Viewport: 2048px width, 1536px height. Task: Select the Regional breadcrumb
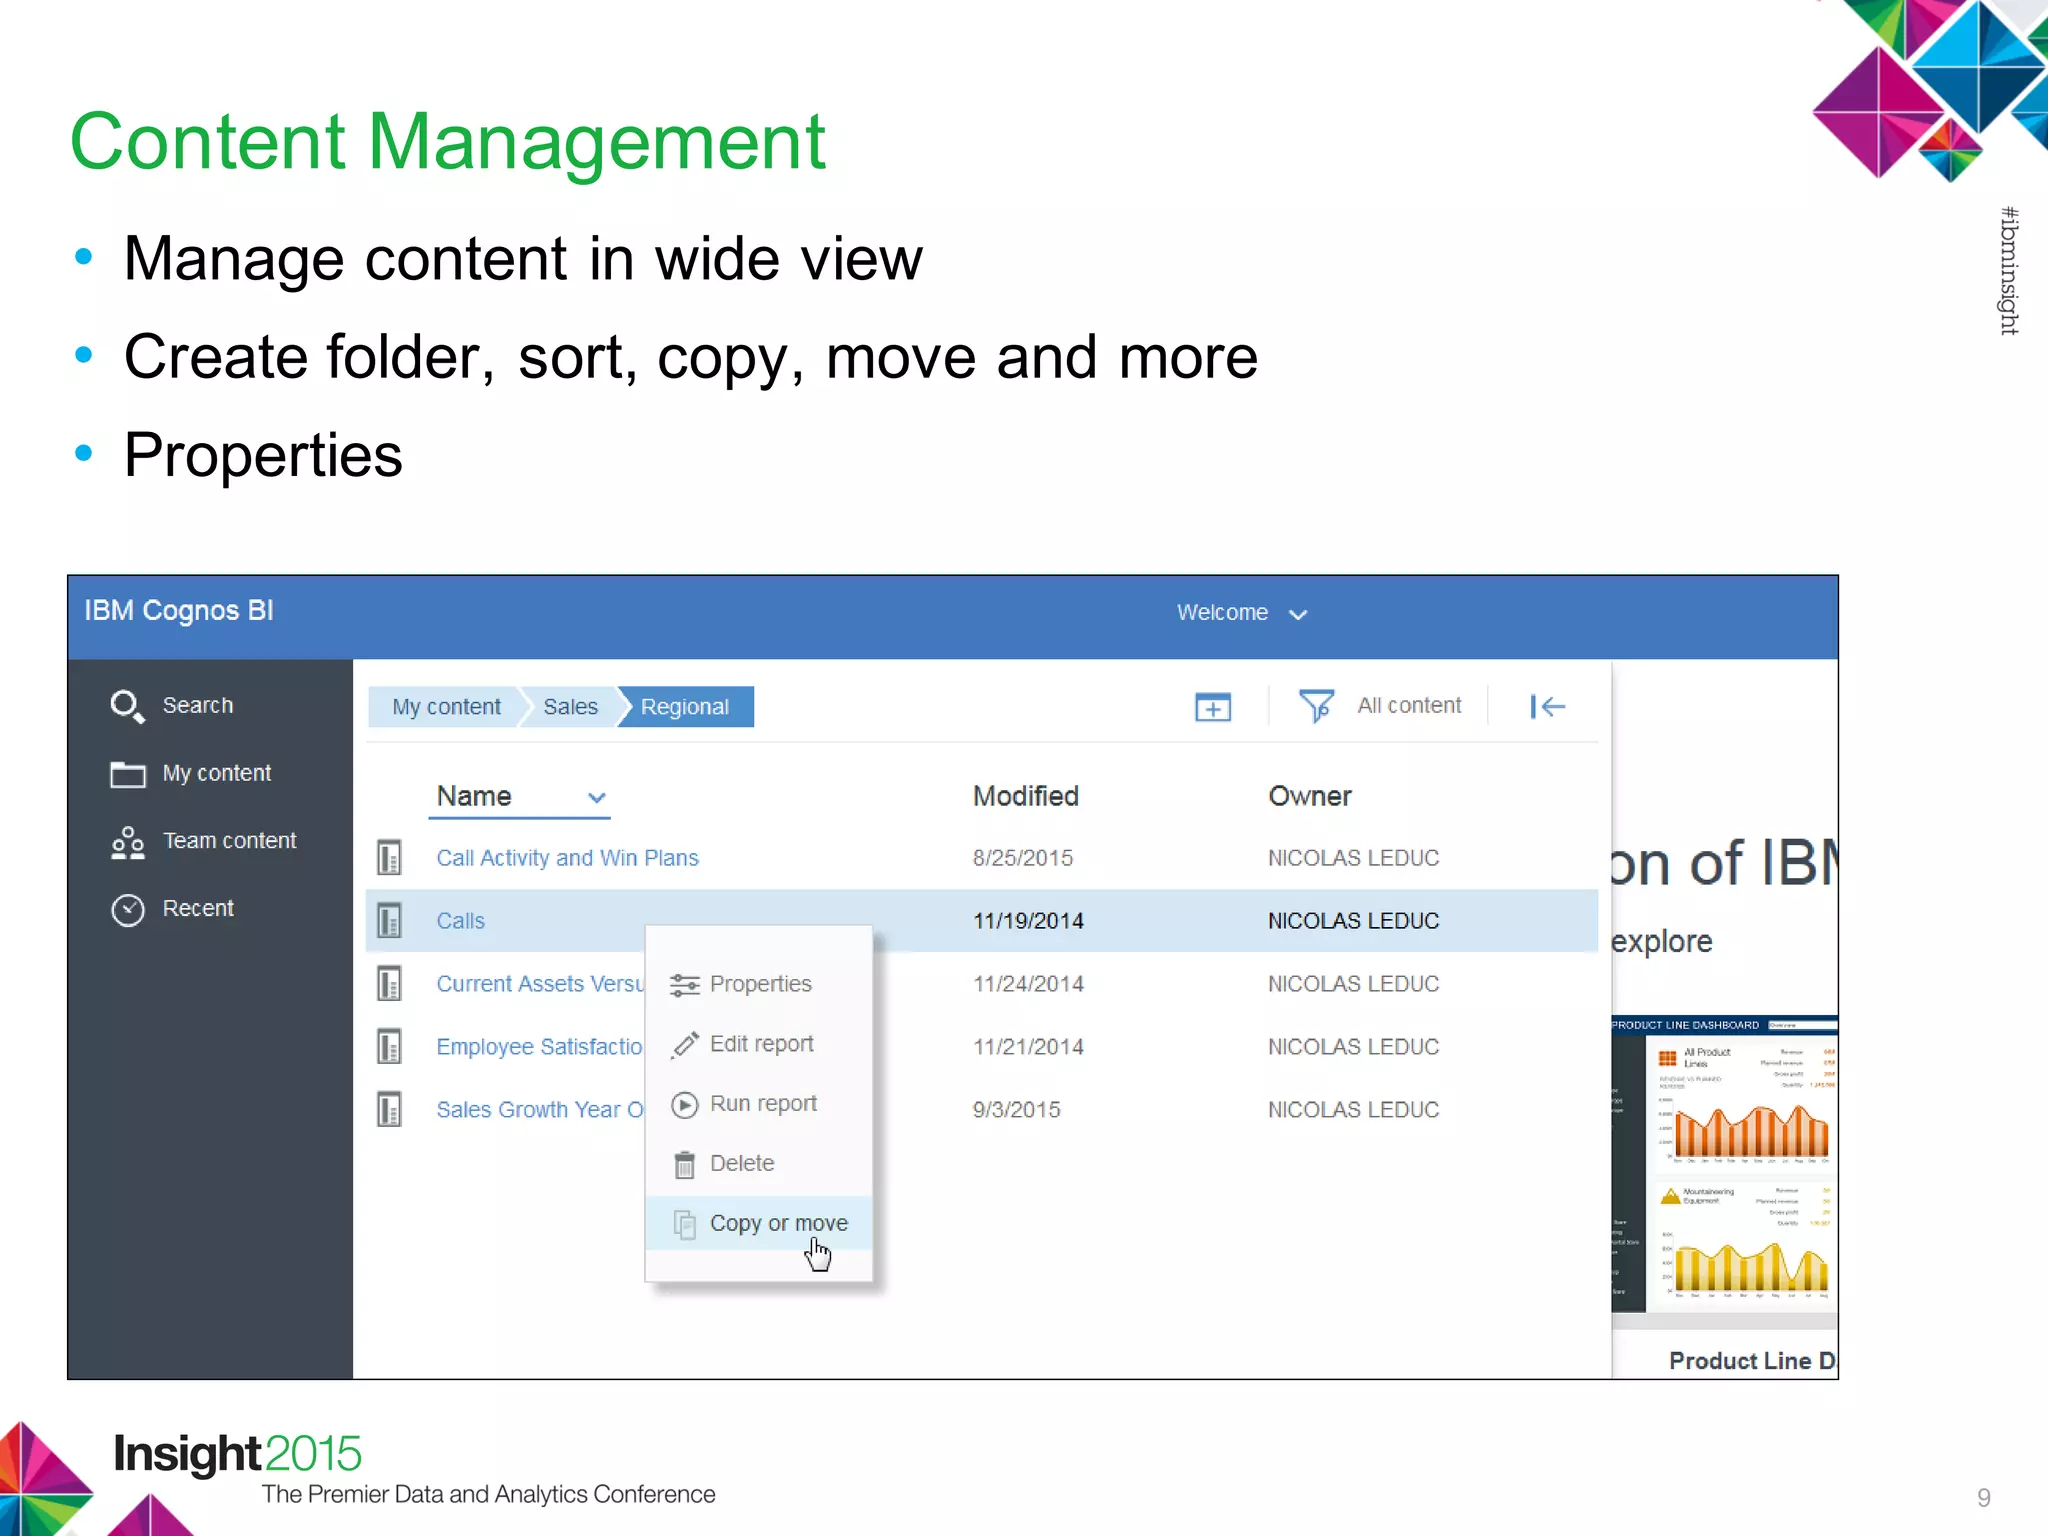pos(685,707)
